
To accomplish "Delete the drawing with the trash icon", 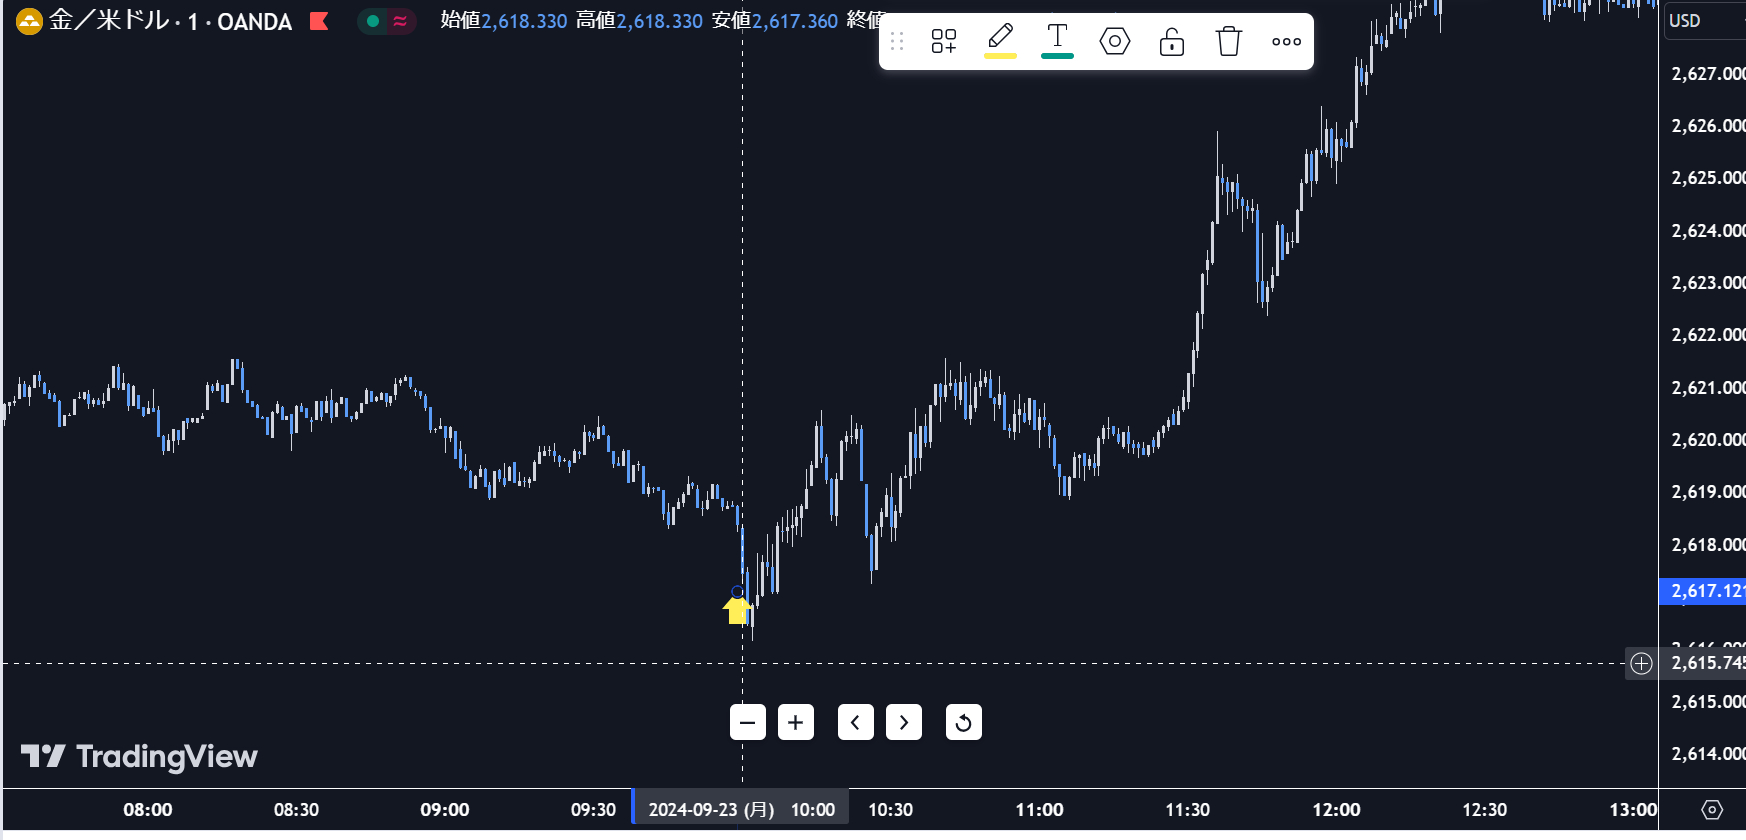I will pyautogui.click(x=1228, y=41).
